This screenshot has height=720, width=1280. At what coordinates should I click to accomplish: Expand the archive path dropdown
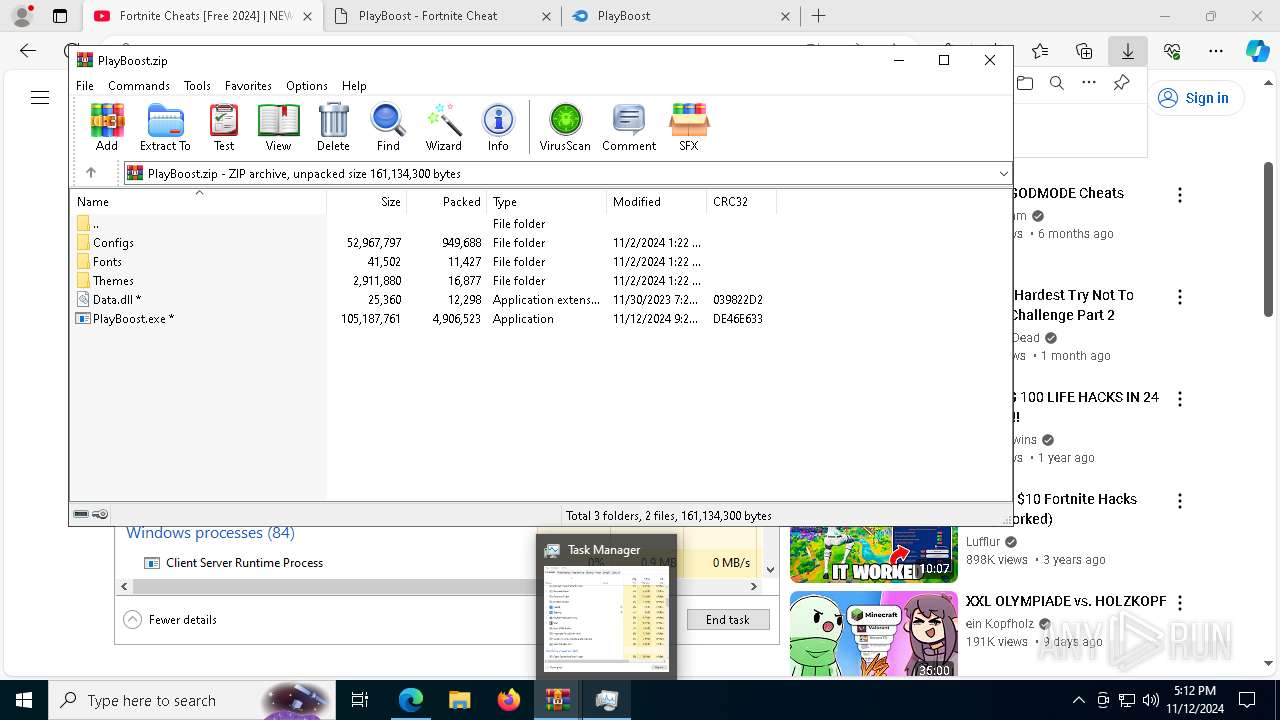(x=1003, y=173)
